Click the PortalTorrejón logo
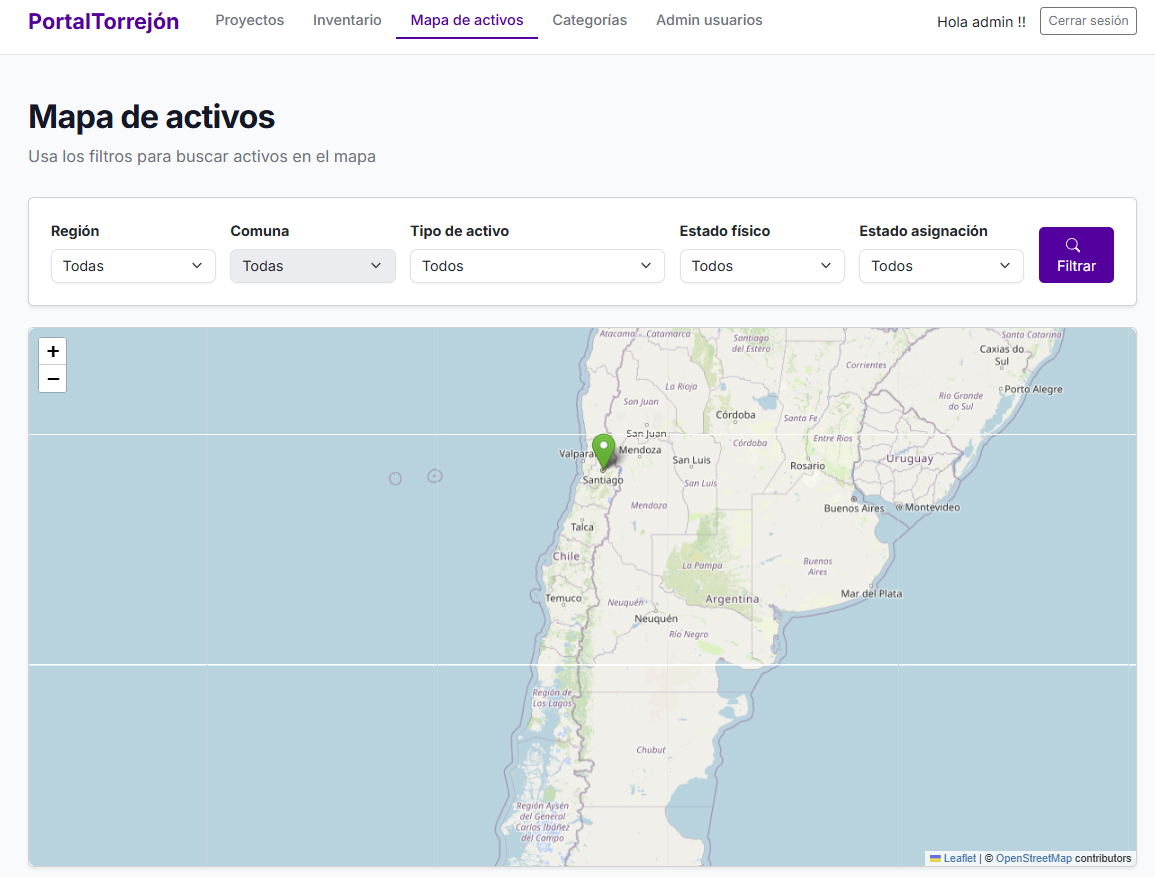1155x877 pixels. pos(103,20)
